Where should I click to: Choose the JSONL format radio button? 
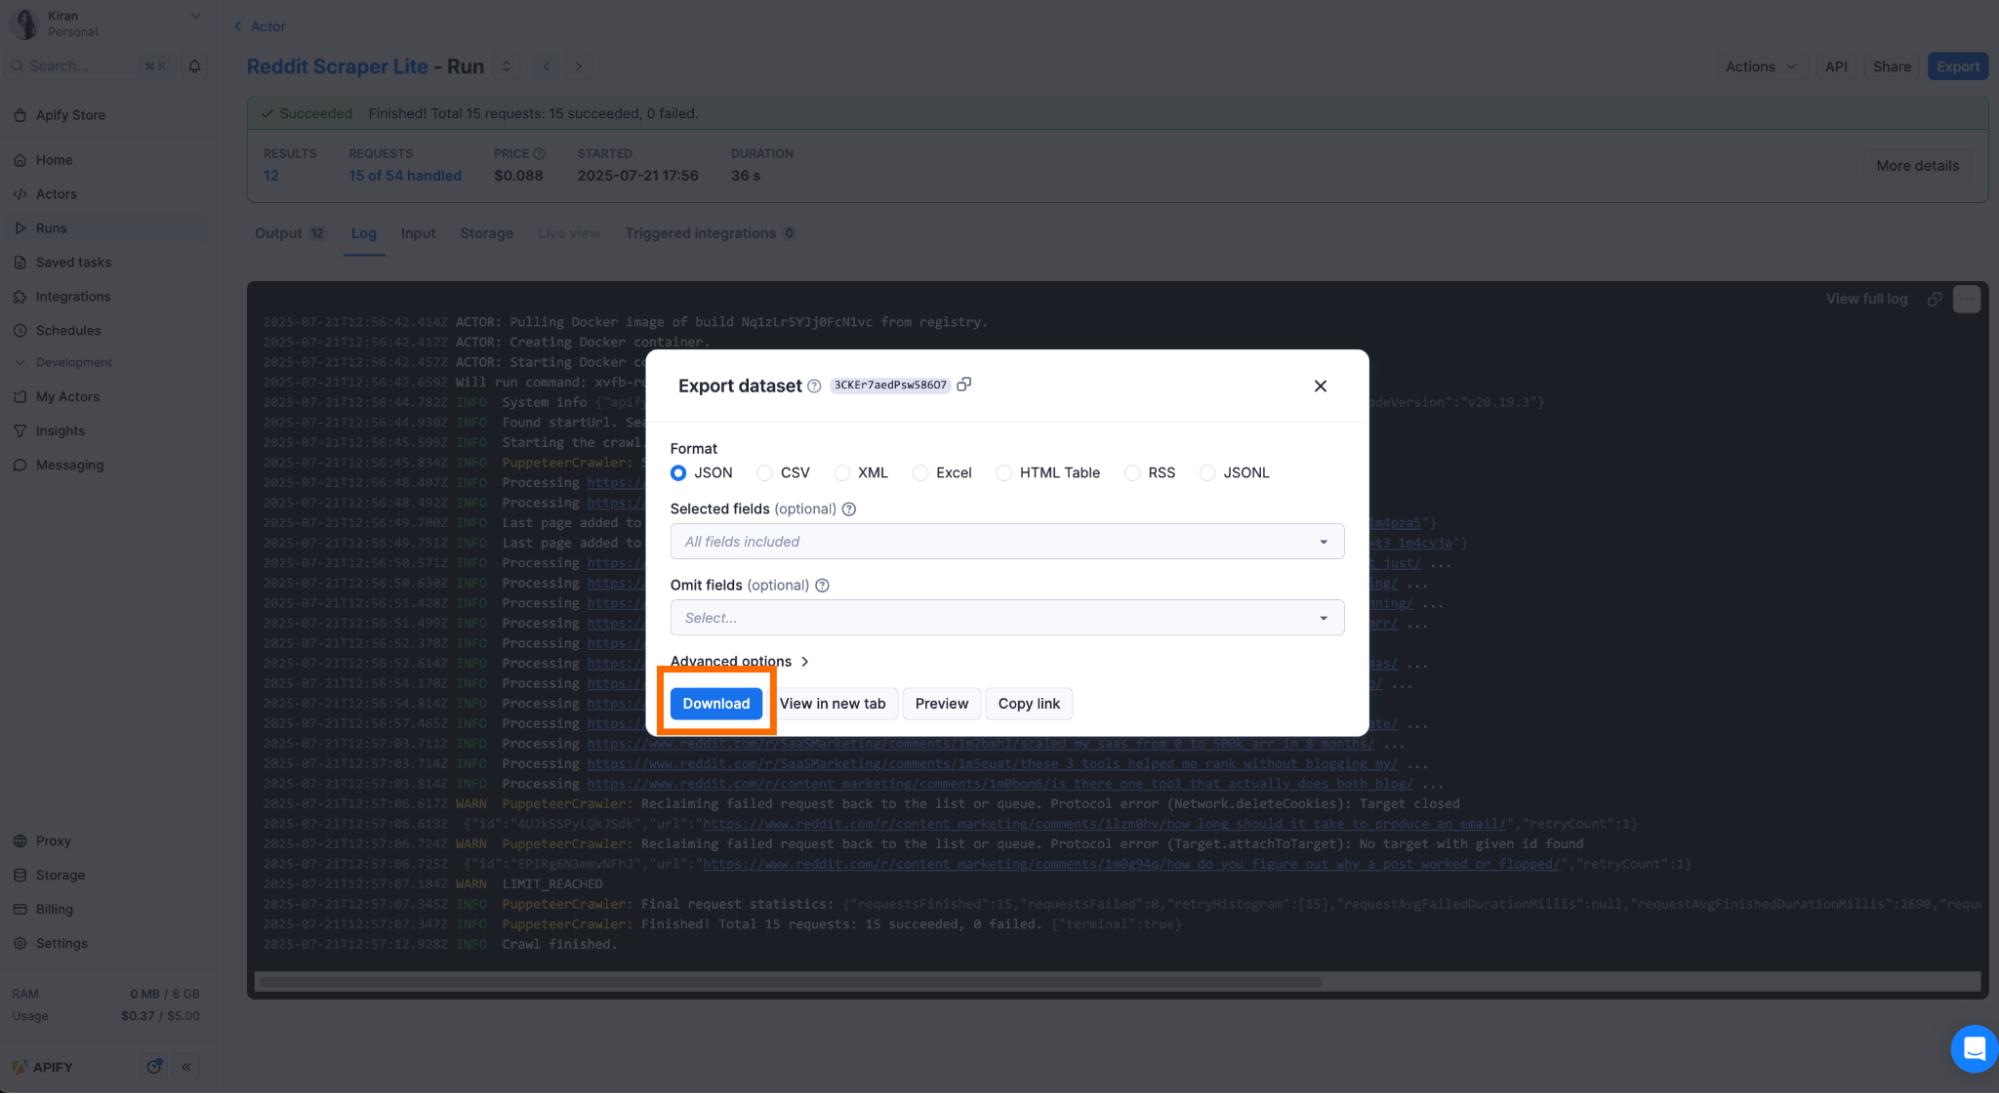click(x=1208, y=473)
